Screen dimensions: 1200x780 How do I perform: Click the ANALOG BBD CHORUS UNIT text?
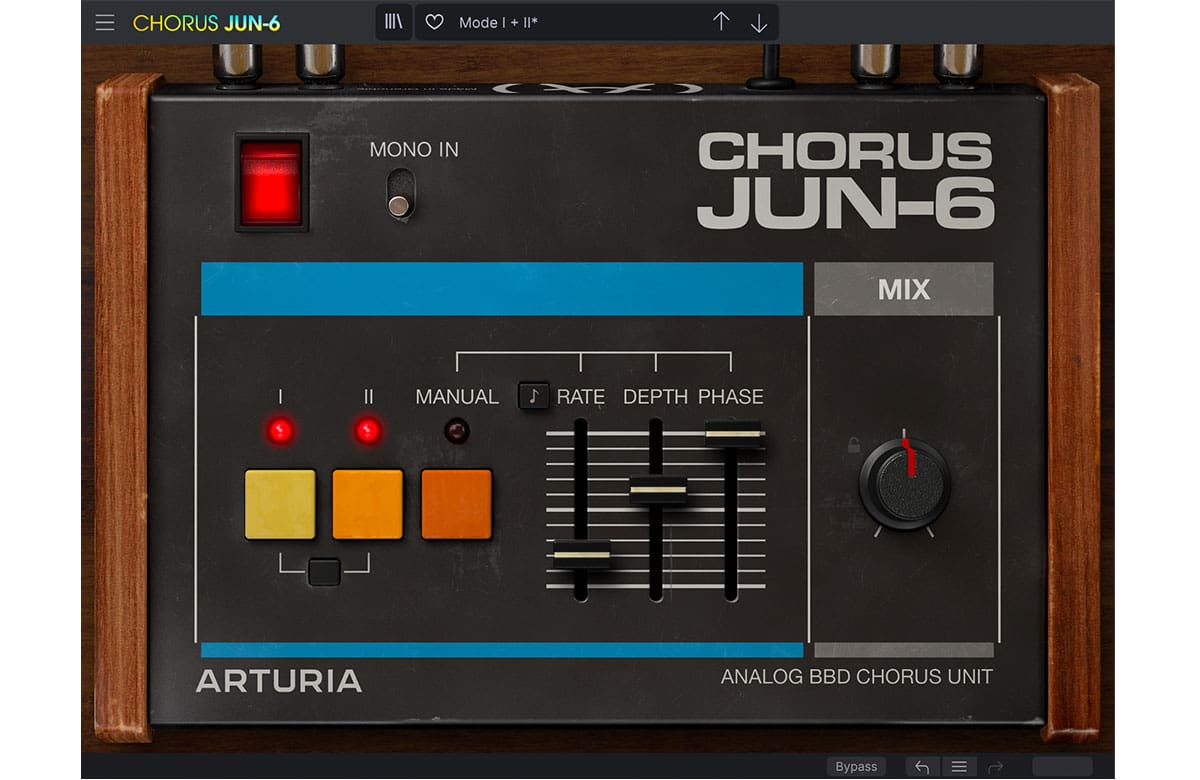coord(857,677)
